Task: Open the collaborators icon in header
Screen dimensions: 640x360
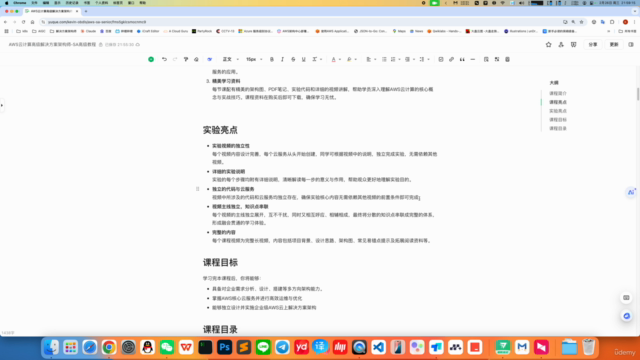Action: (x=561, y=44)
